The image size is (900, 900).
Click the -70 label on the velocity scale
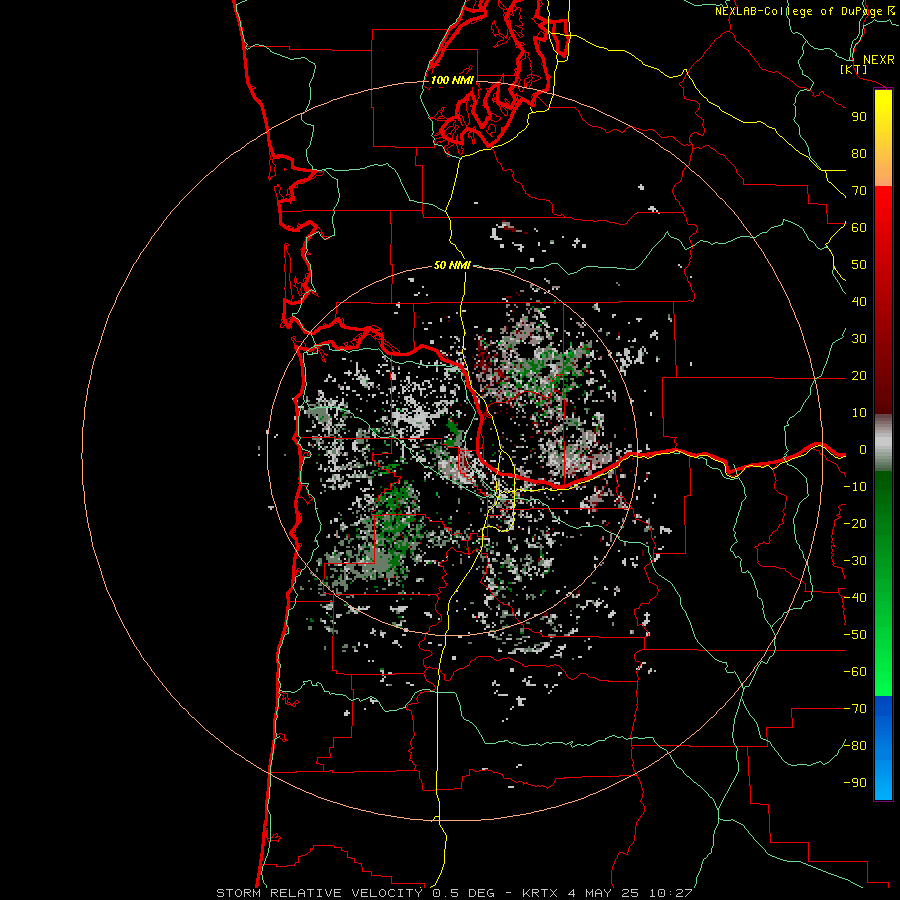pyautogui.click(x=855, y=709)
